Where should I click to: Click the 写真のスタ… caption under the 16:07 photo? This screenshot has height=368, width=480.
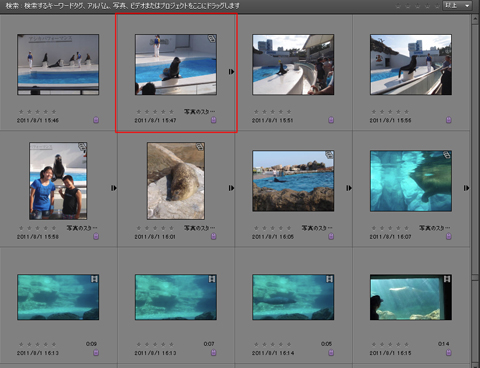(434, 228)
